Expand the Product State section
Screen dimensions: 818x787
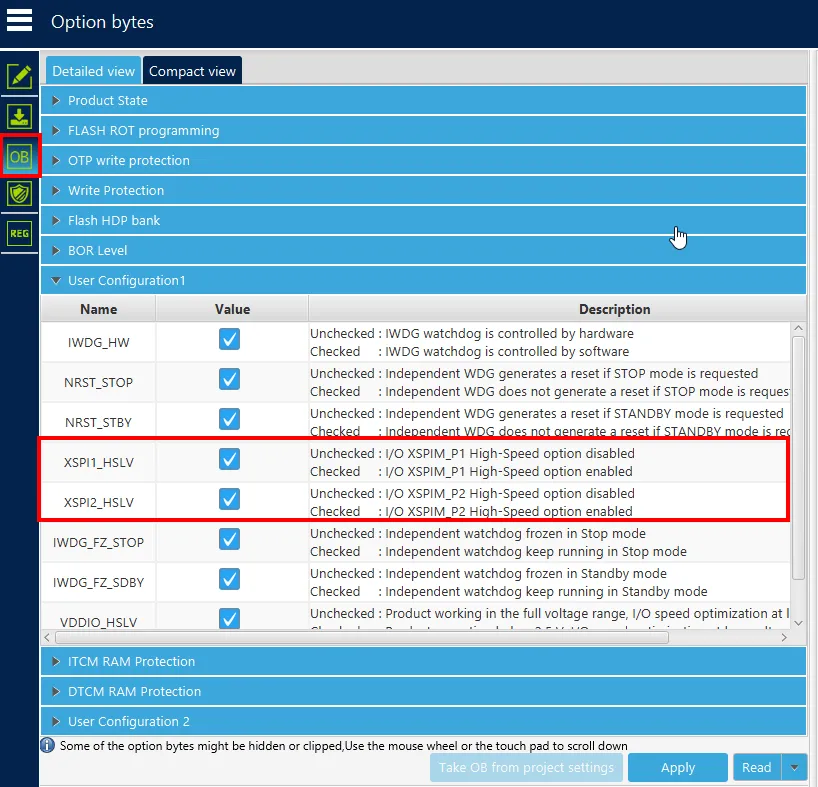[423, 100]
